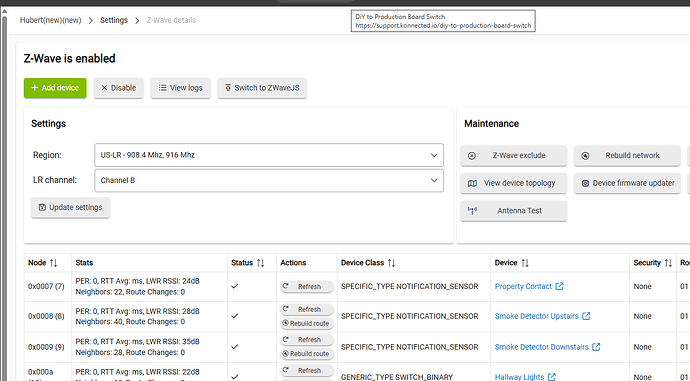Disable Z-Wave with the Disable button
Viewport: 690px width, 381px height.
(x=118, y=88)
